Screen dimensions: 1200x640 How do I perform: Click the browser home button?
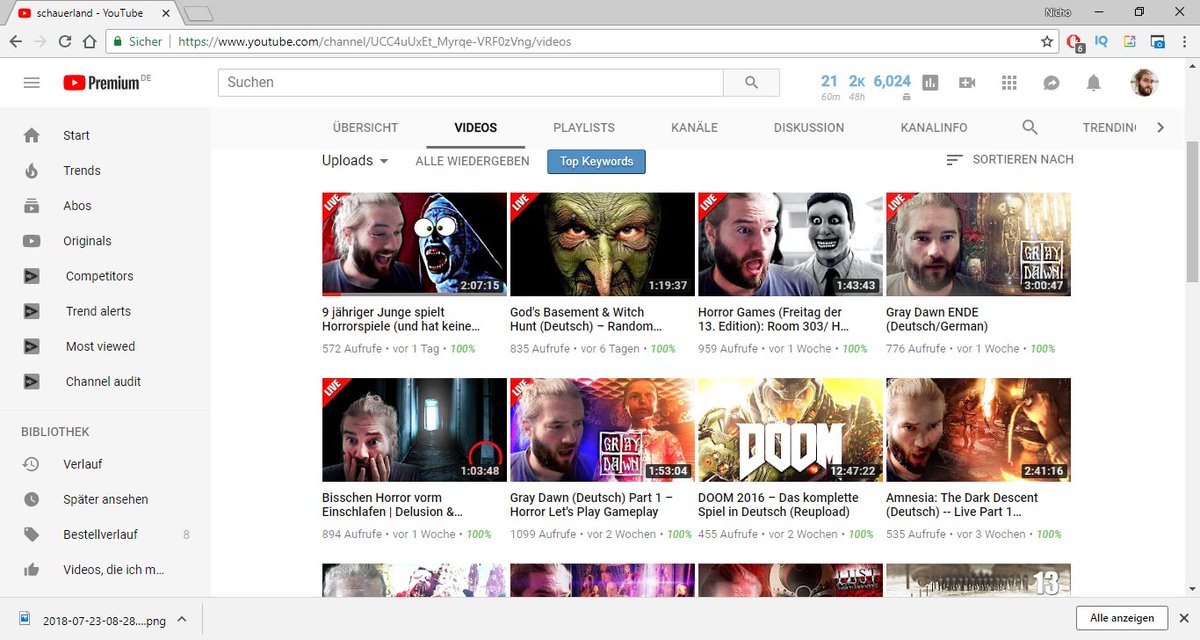(x=90, y=42)
